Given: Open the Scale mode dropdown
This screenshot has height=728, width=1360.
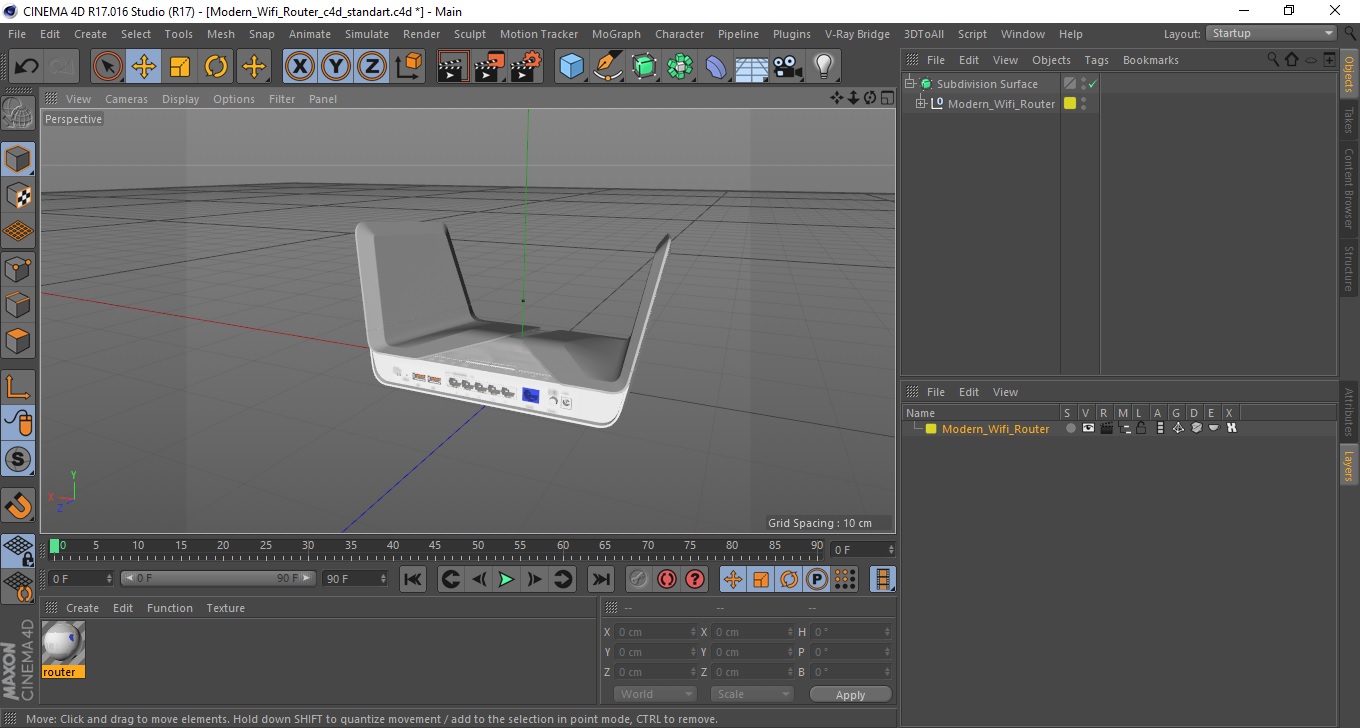Looking at the screenshot, I should (x=752, y=694).
